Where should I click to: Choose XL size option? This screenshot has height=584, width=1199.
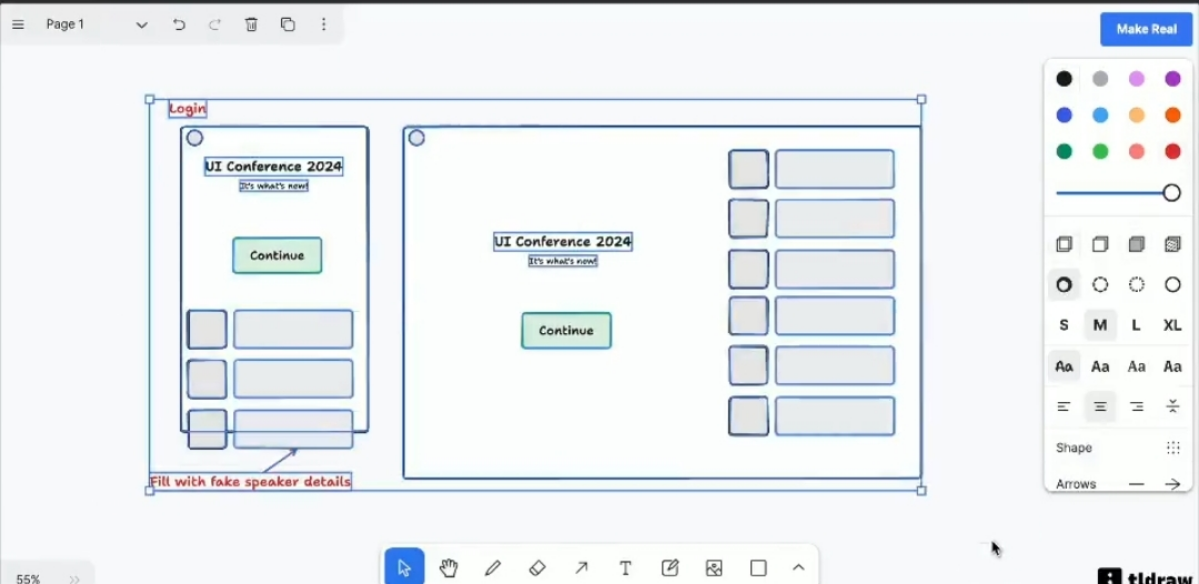[1172, 325]
